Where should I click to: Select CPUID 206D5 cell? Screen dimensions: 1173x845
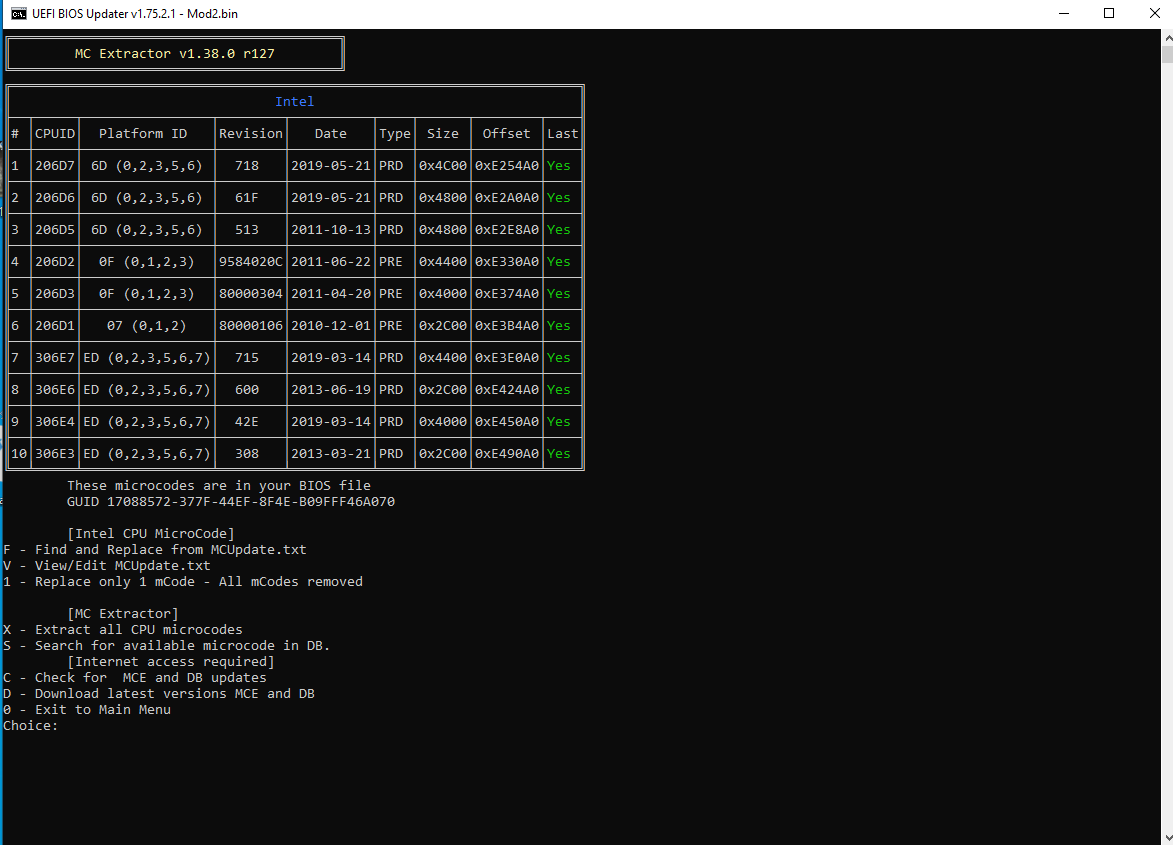(55, 230)
